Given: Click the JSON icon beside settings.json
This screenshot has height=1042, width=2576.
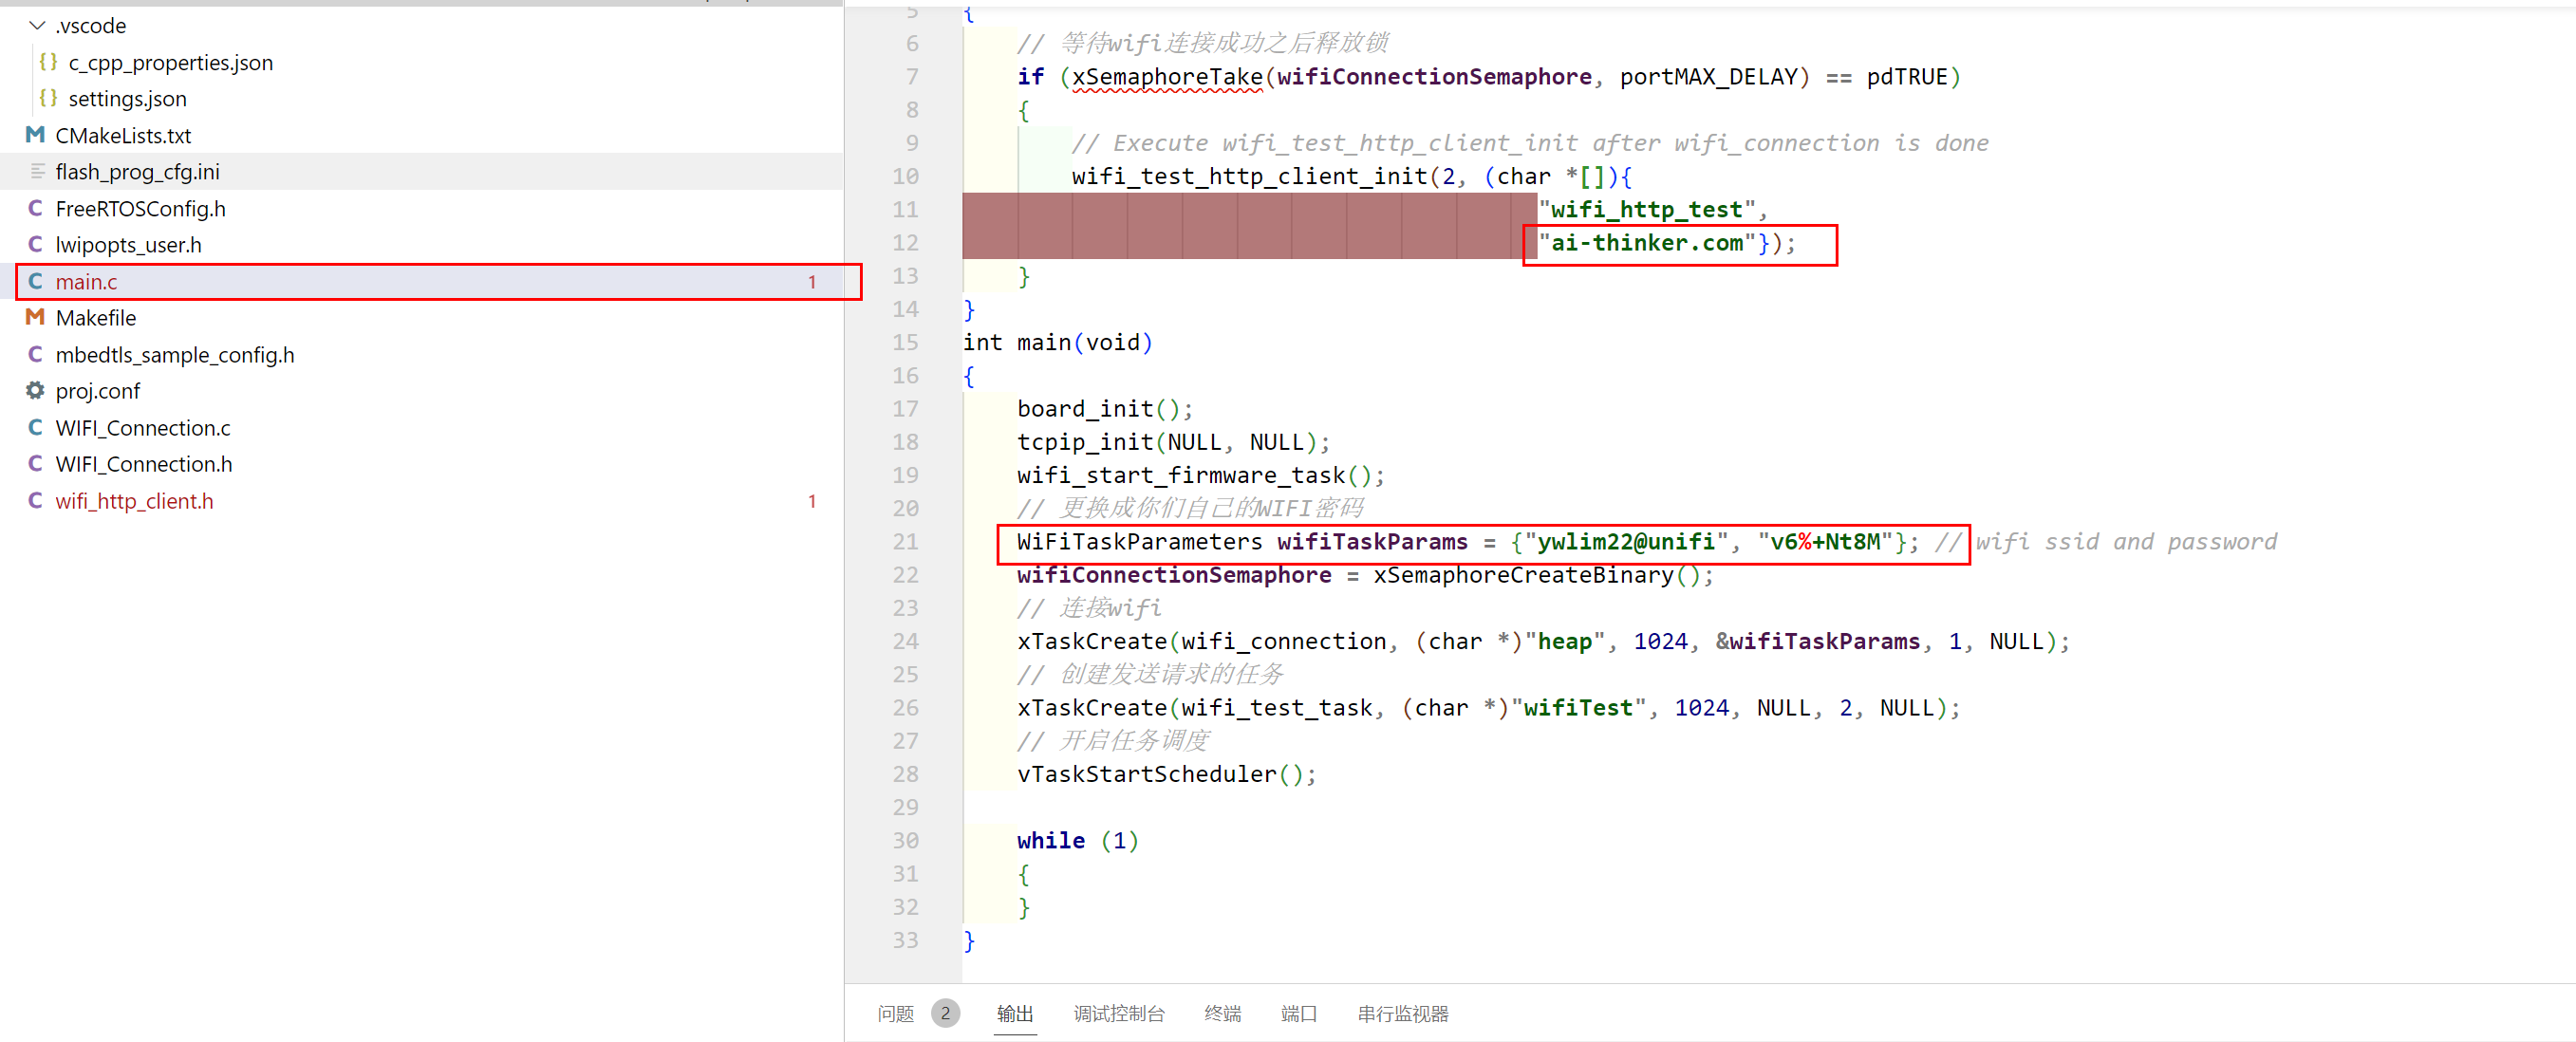Looking at the screenshot, I should coord(47,98).
